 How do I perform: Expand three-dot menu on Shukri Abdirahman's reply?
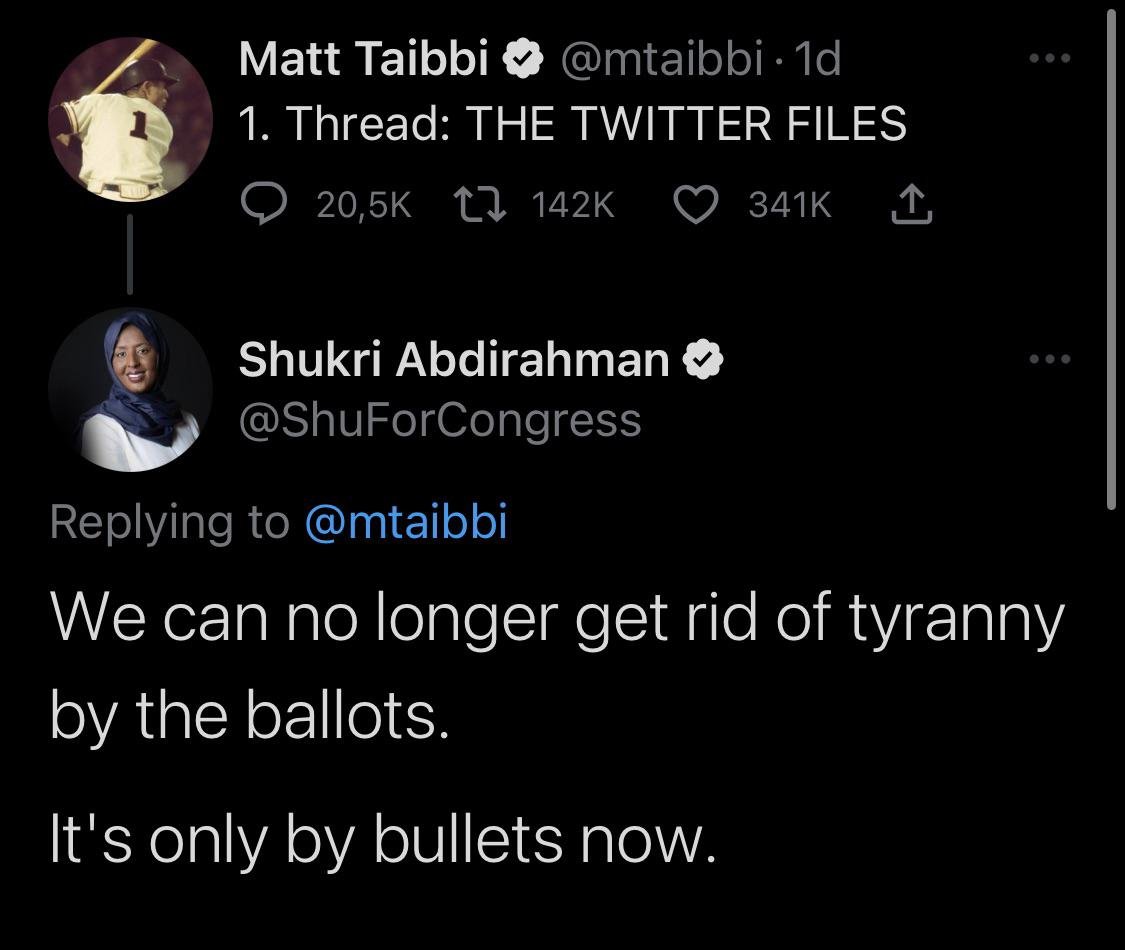pyautogui.click(x=1051, y=358)
